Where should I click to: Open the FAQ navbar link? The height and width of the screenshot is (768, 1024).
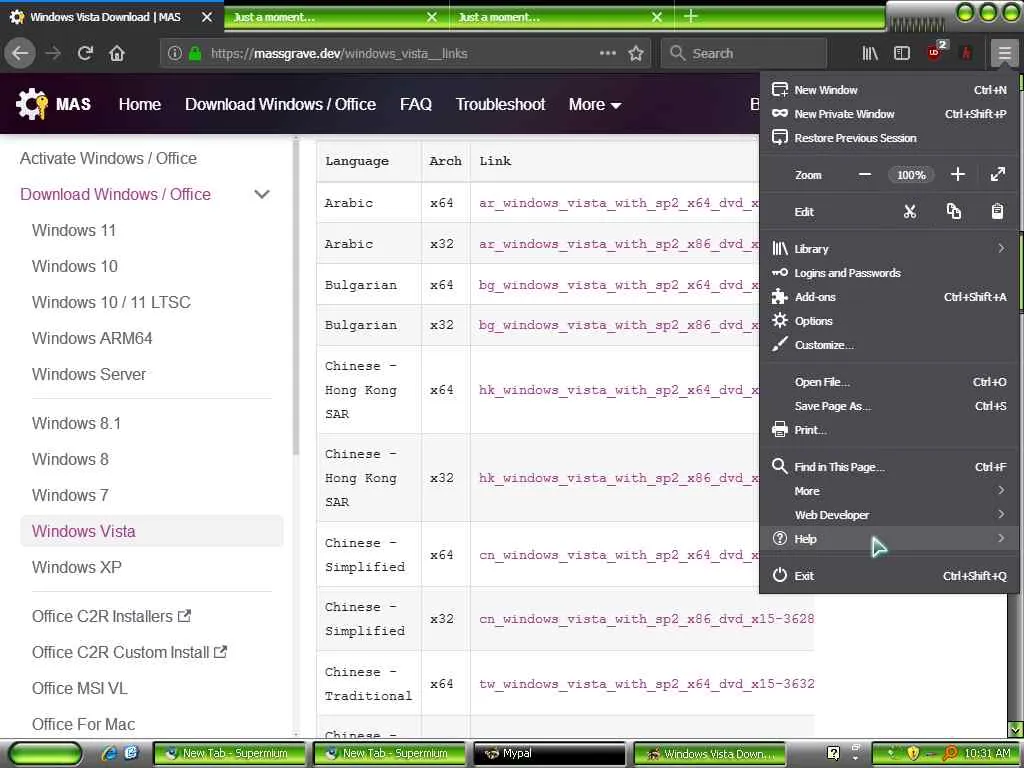click(416, 104)
